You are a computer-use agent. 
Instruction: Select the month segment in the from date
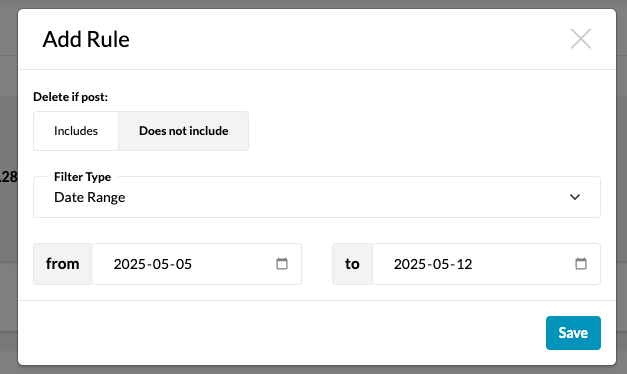click(x=161, y=264)
